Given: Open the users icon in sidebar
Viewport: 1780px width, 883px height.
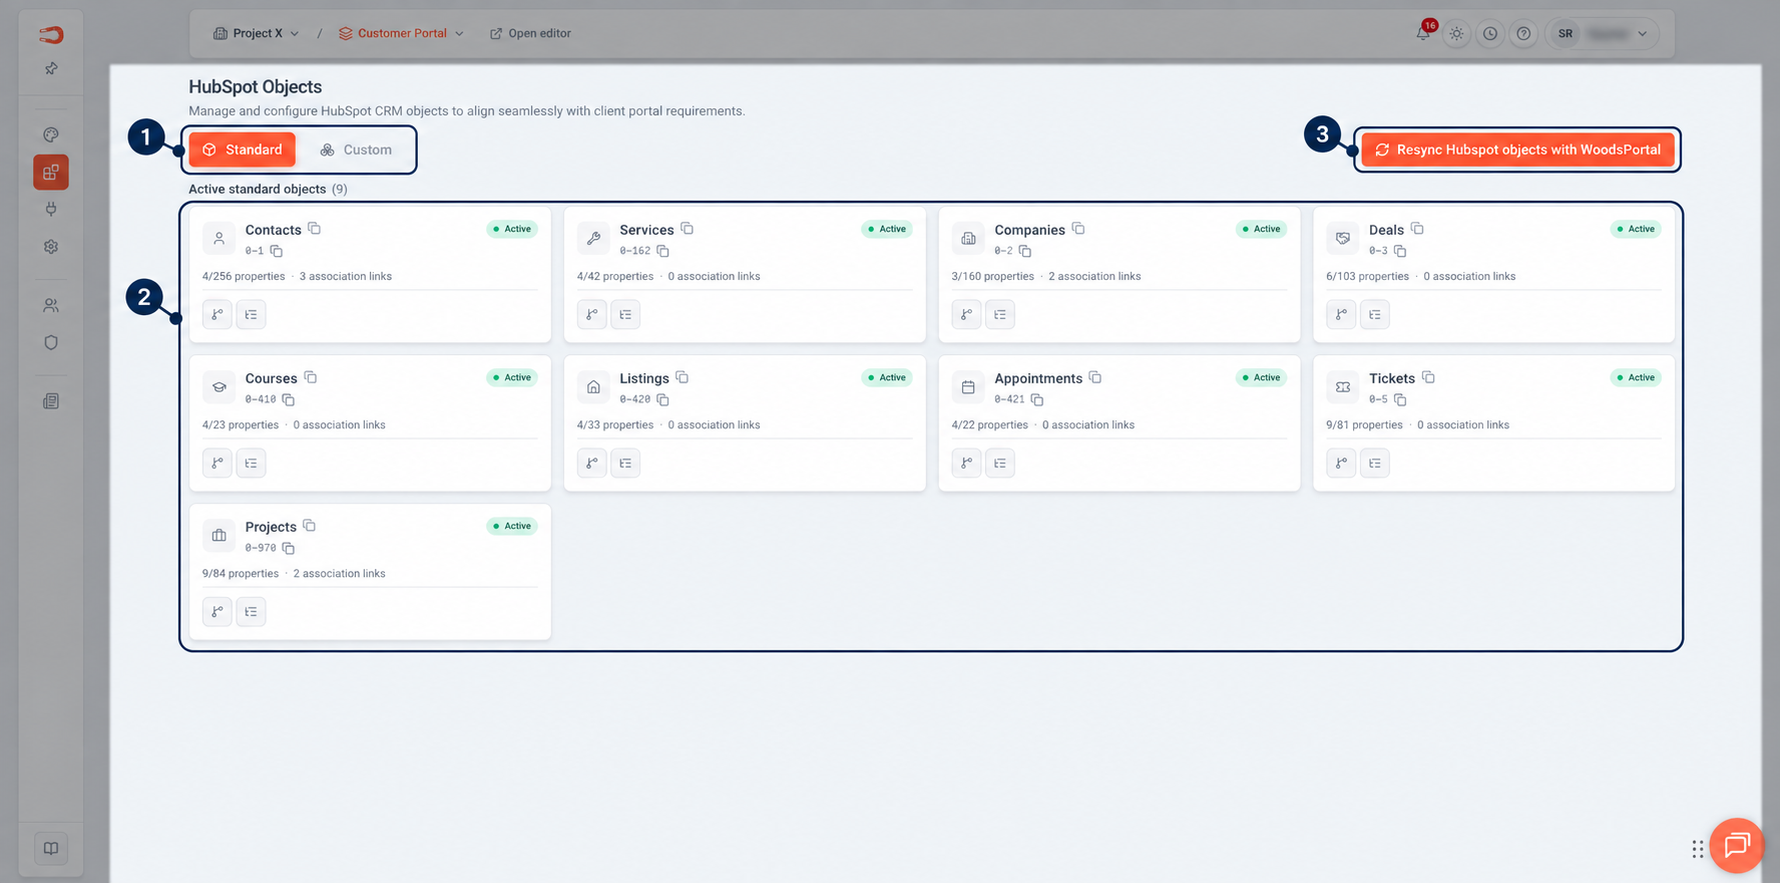Looking at the screenshot, I should [51, 305].
